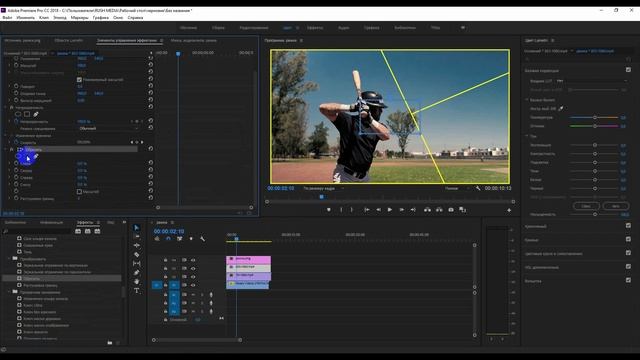This screenshot has height=360, width=640.
Task: Select the Slip tool
Action: [136, 264]
